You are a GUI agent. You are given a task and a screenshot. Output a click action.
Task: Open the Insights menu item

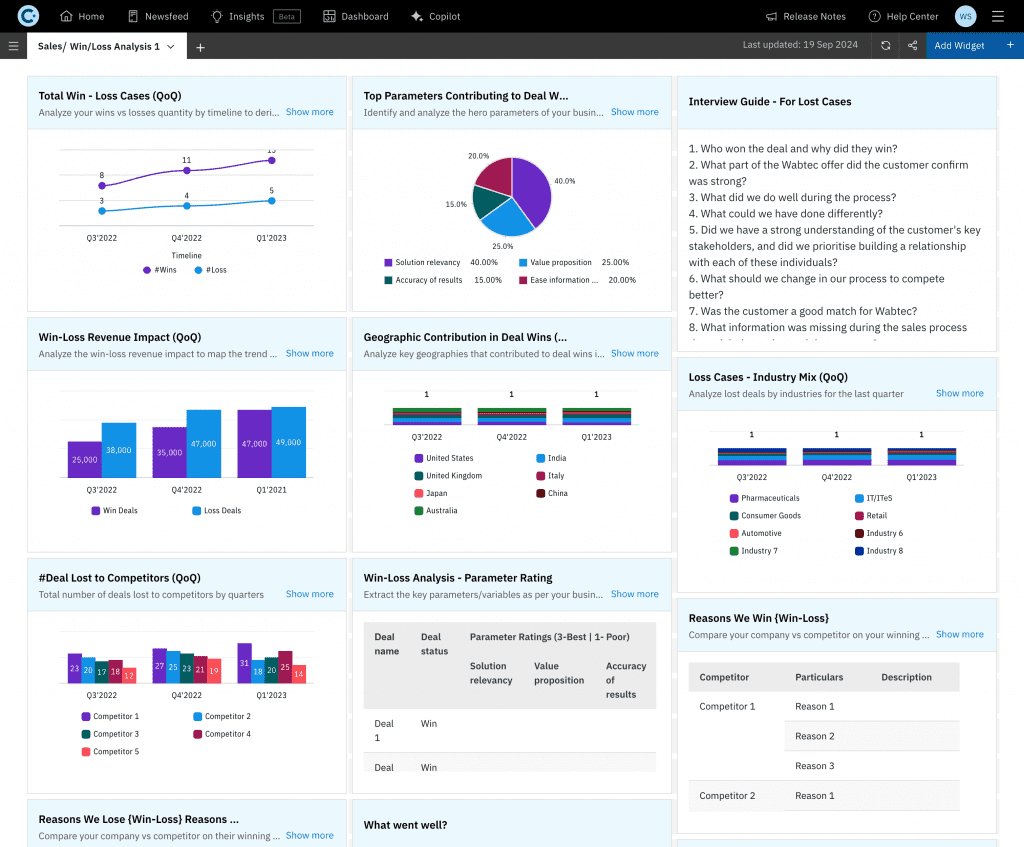coord(237,16)
